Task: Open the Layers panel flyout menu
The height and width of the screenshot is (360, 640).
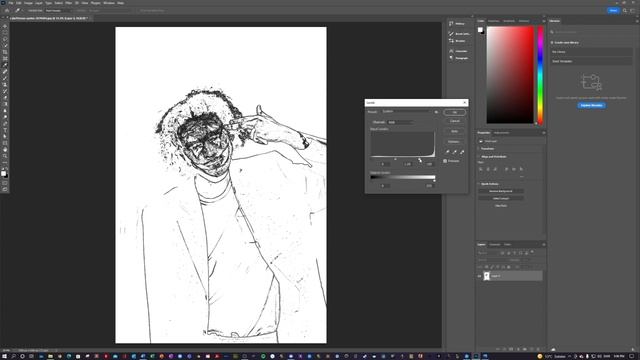Action: click(543, 245)
